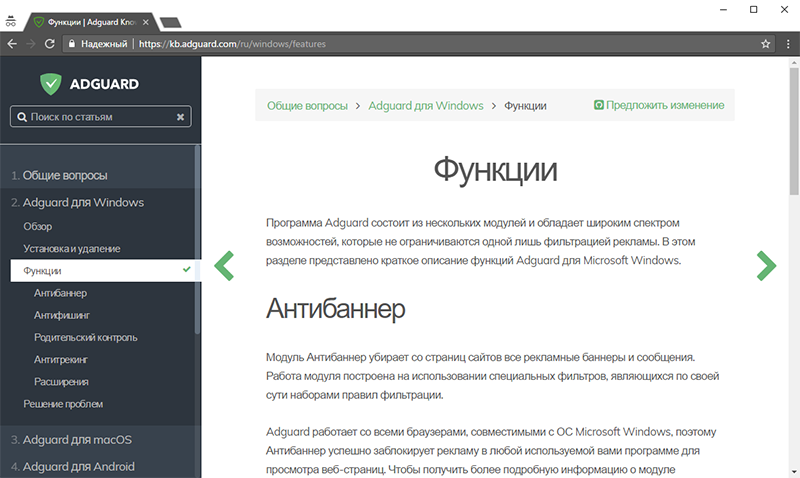Viewport: 800px width, 478px height.
Task: Click the GitHub icon by Предложить изменение
Action: 598,105
